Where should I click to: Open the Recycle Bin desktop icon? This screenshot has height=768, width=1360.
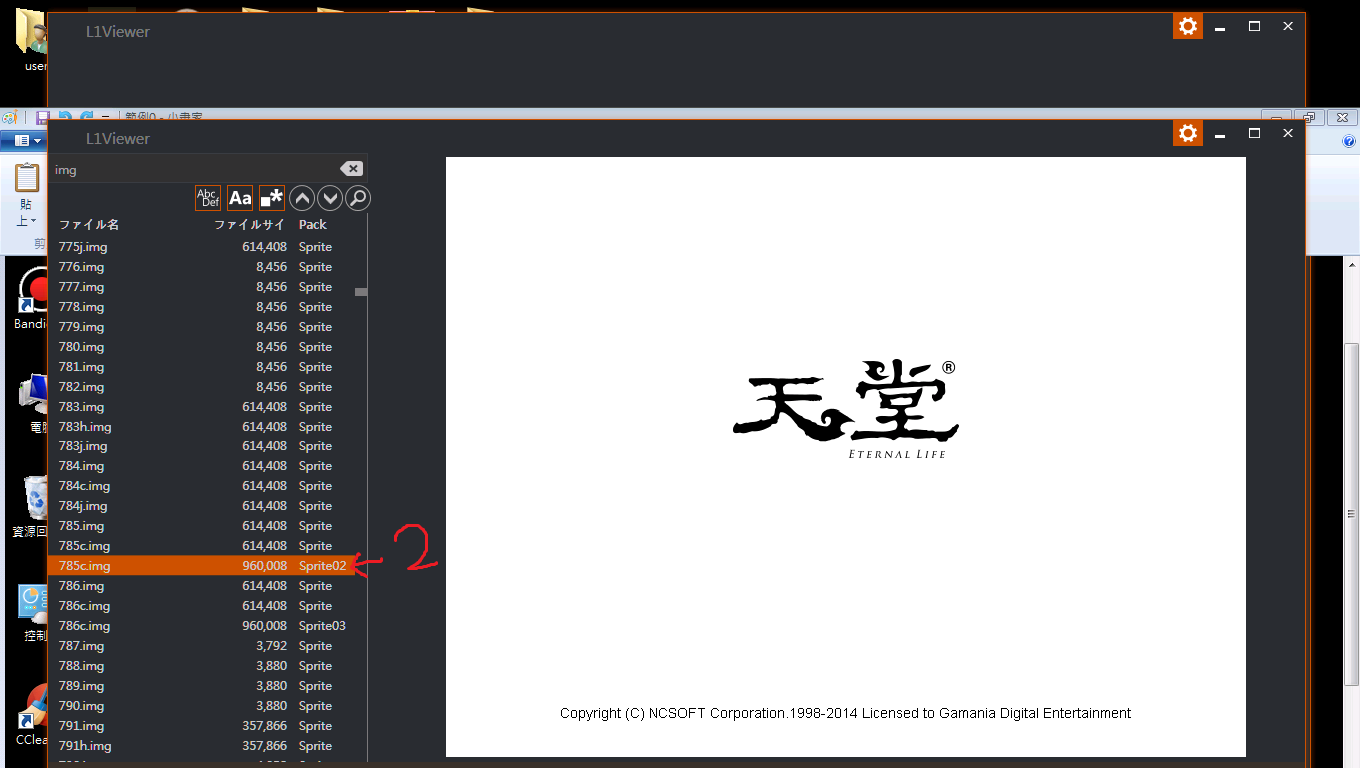(30, 505)
